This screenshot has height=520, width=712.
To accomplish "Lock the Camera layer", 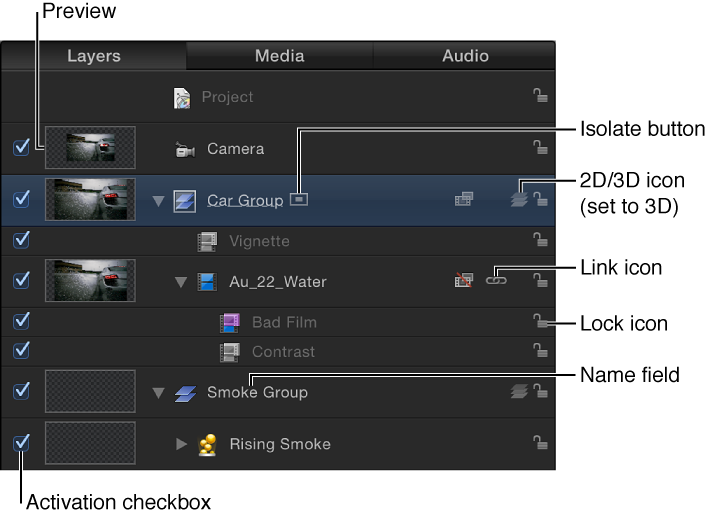I will coord(540,147).
